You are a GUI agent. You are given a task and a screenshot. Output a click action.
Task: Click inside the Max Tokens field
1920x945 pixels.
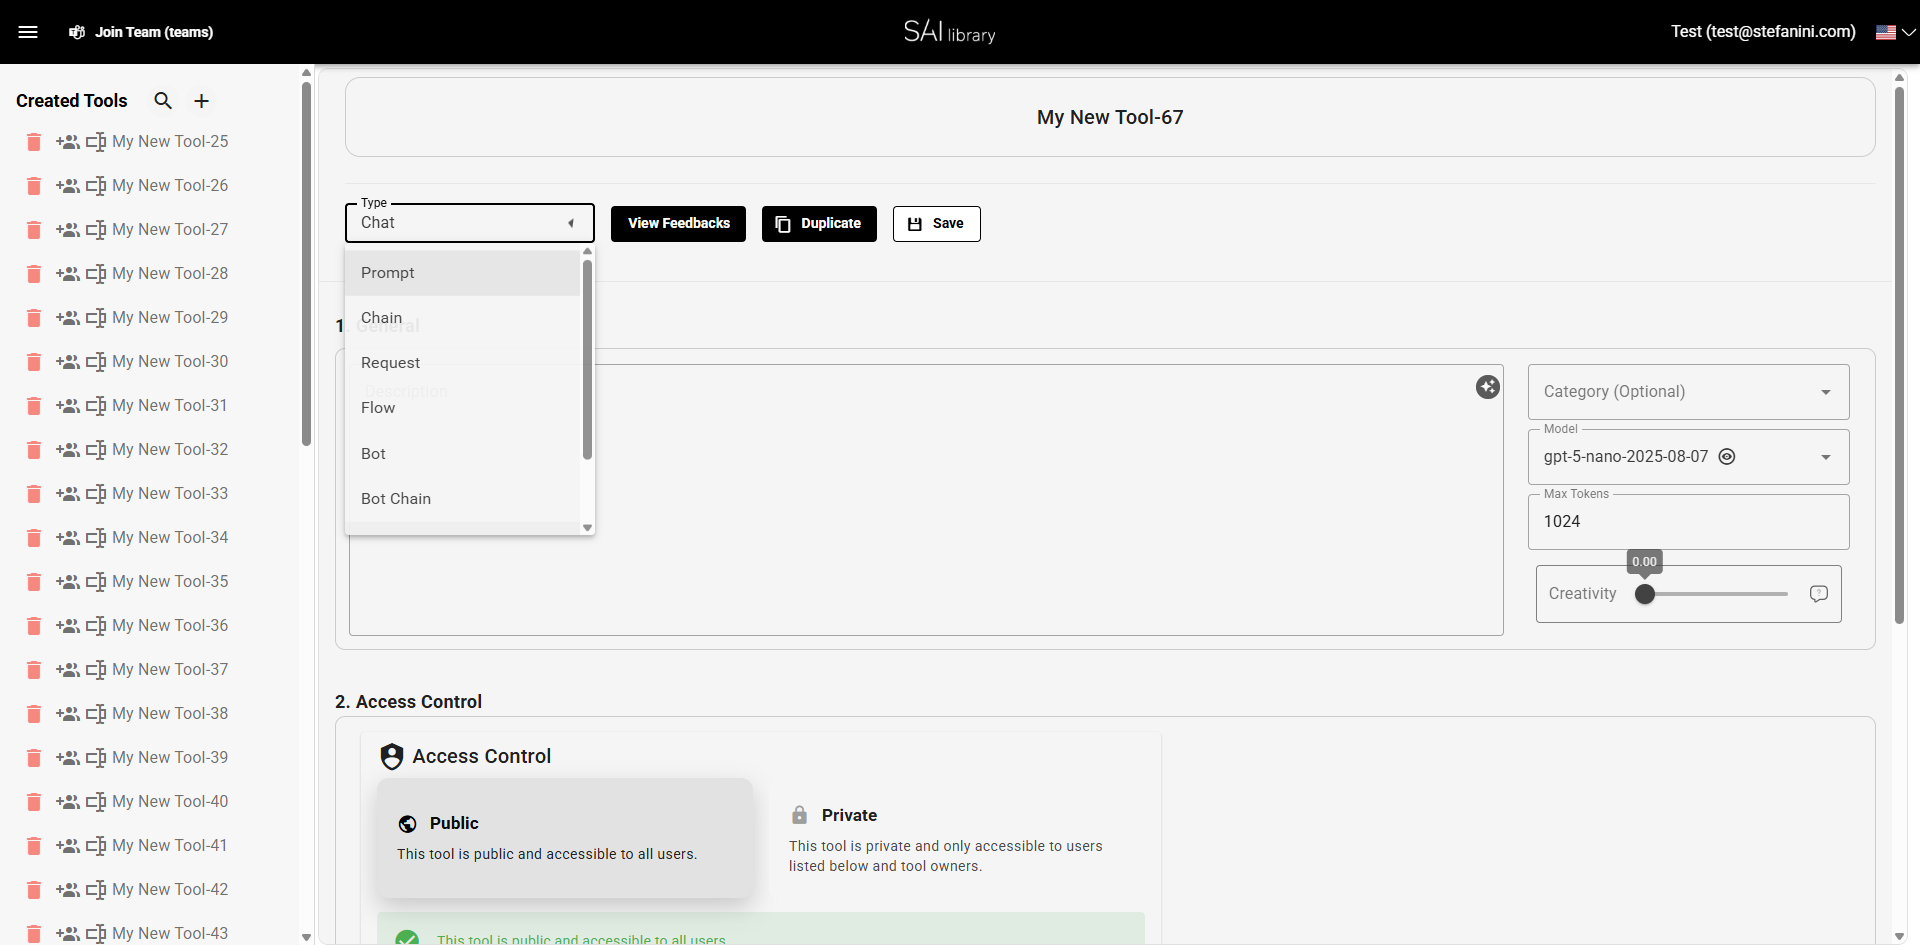point(1687,521)
